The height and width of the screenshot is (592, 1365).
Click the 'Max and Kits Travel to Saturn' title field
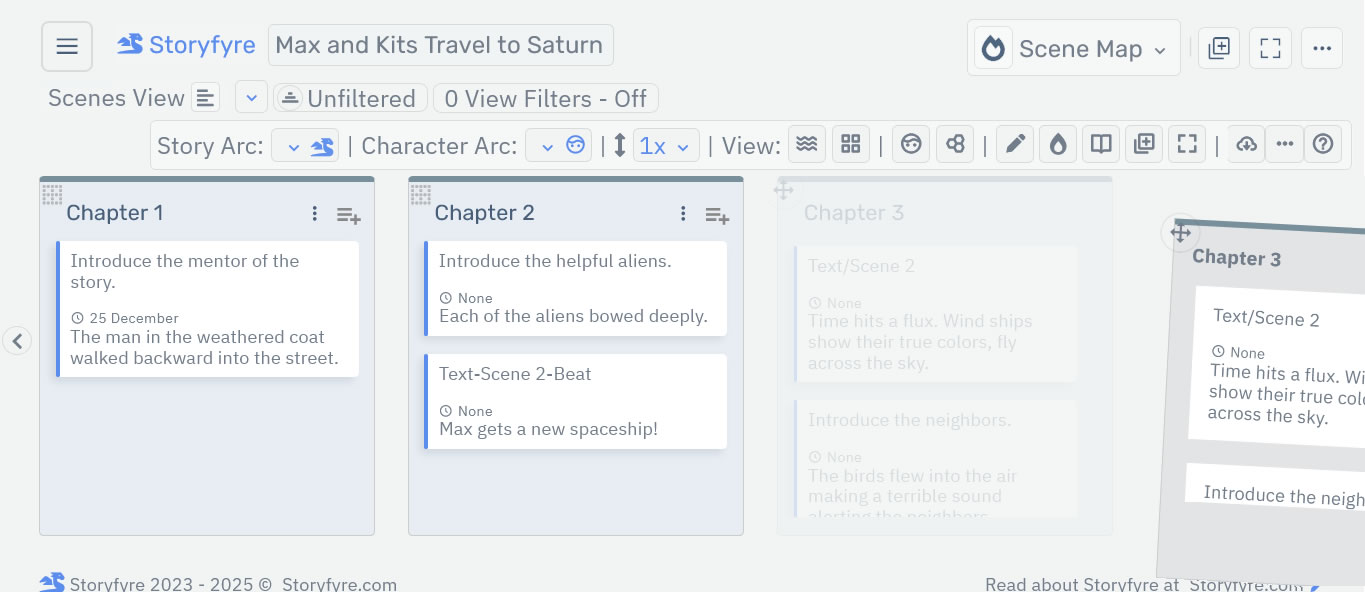[440, 45]
